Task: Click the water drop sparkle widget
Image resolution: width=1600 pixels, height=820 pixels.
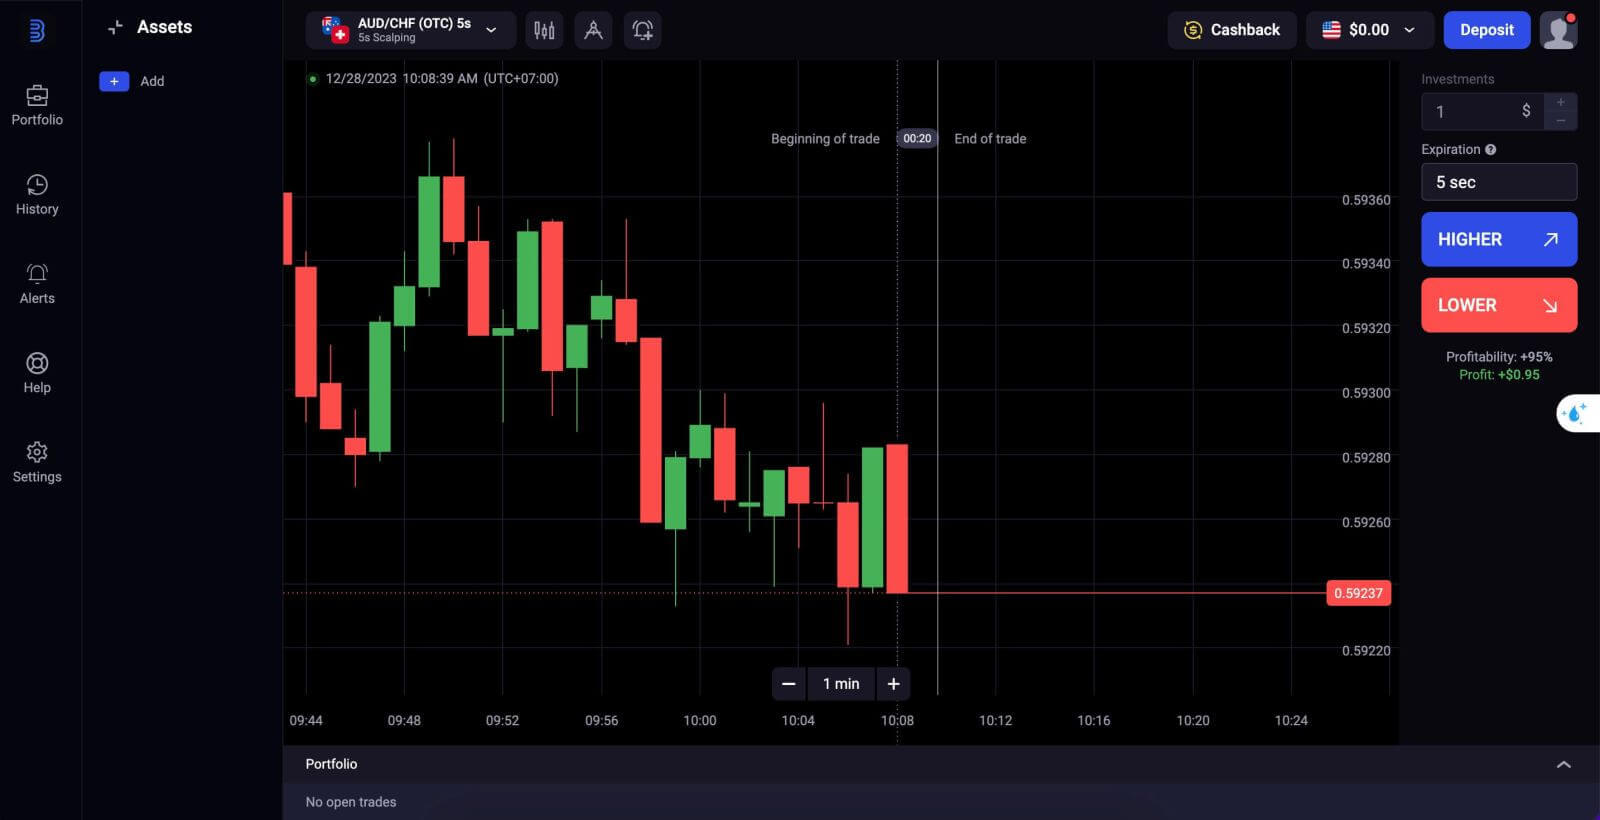Action: pos(1576,413)
